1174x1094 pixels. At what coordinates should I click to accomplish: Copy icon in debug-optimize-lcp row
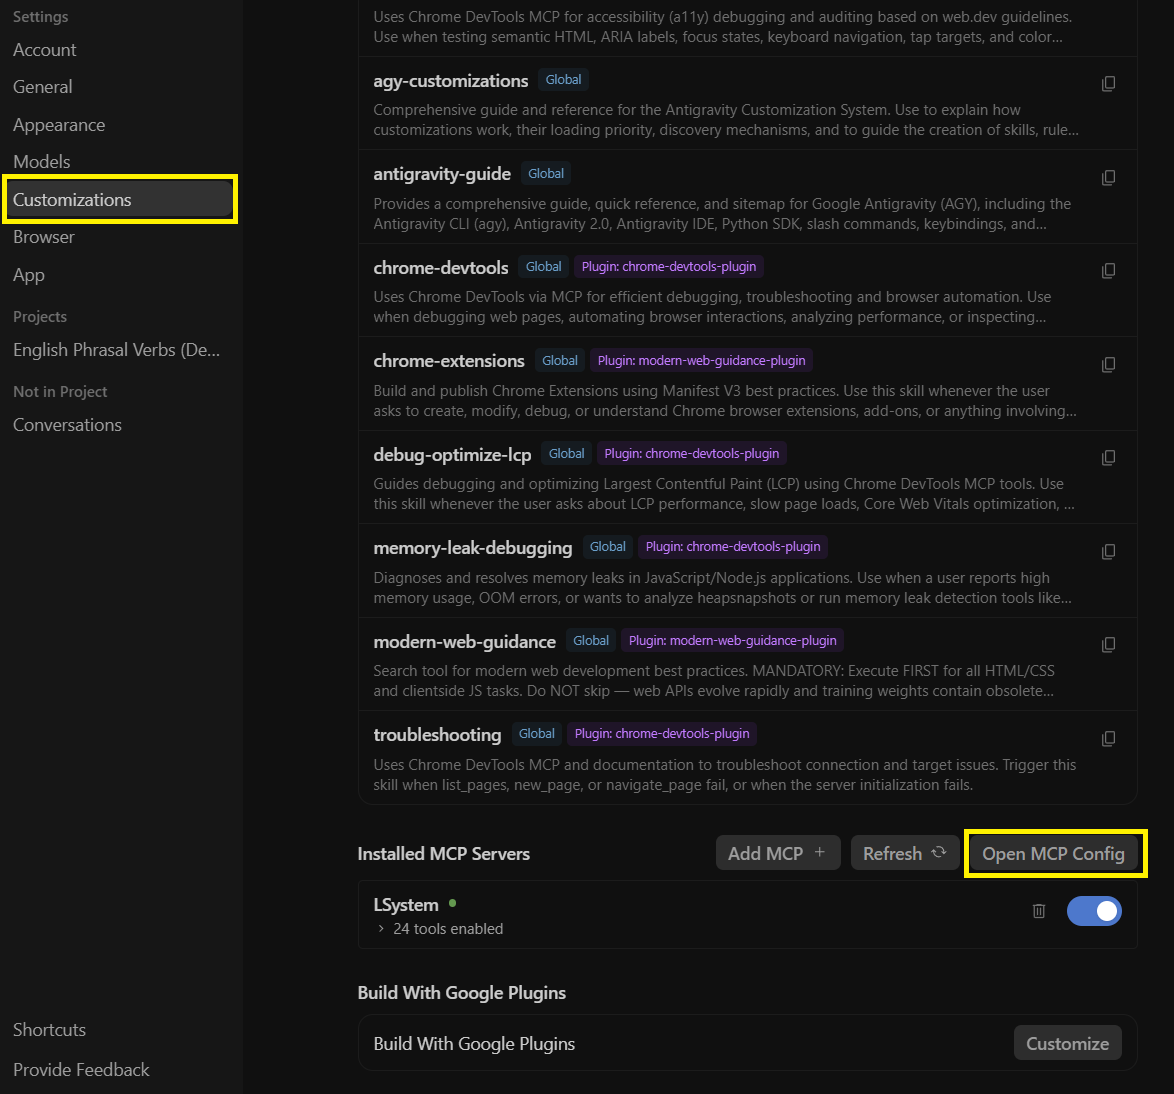click(x=1108, y=458)
